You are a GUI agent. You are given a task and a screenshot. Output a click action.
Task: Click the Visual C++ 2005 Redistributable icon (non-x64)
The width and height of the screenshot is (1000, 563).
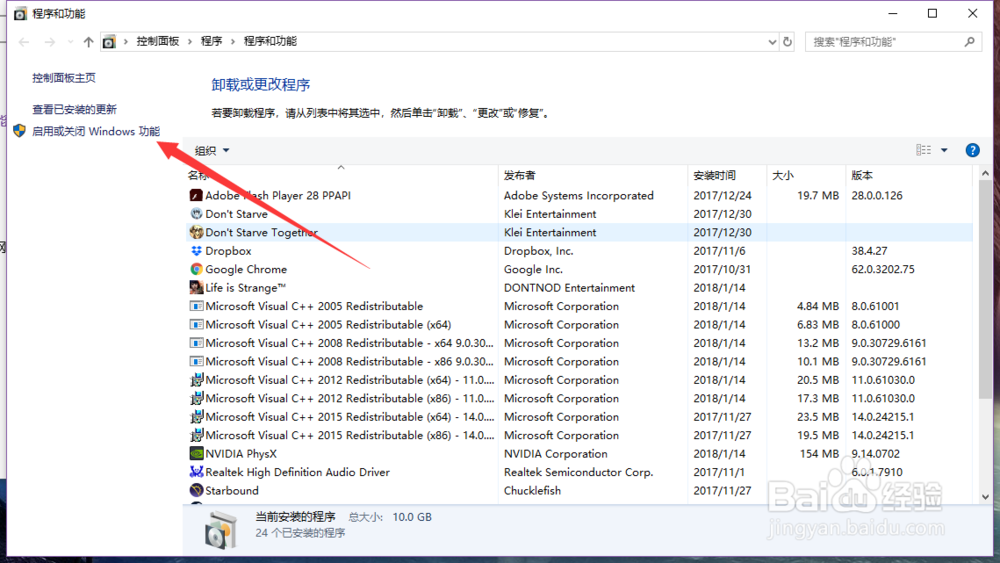(196, 306)
